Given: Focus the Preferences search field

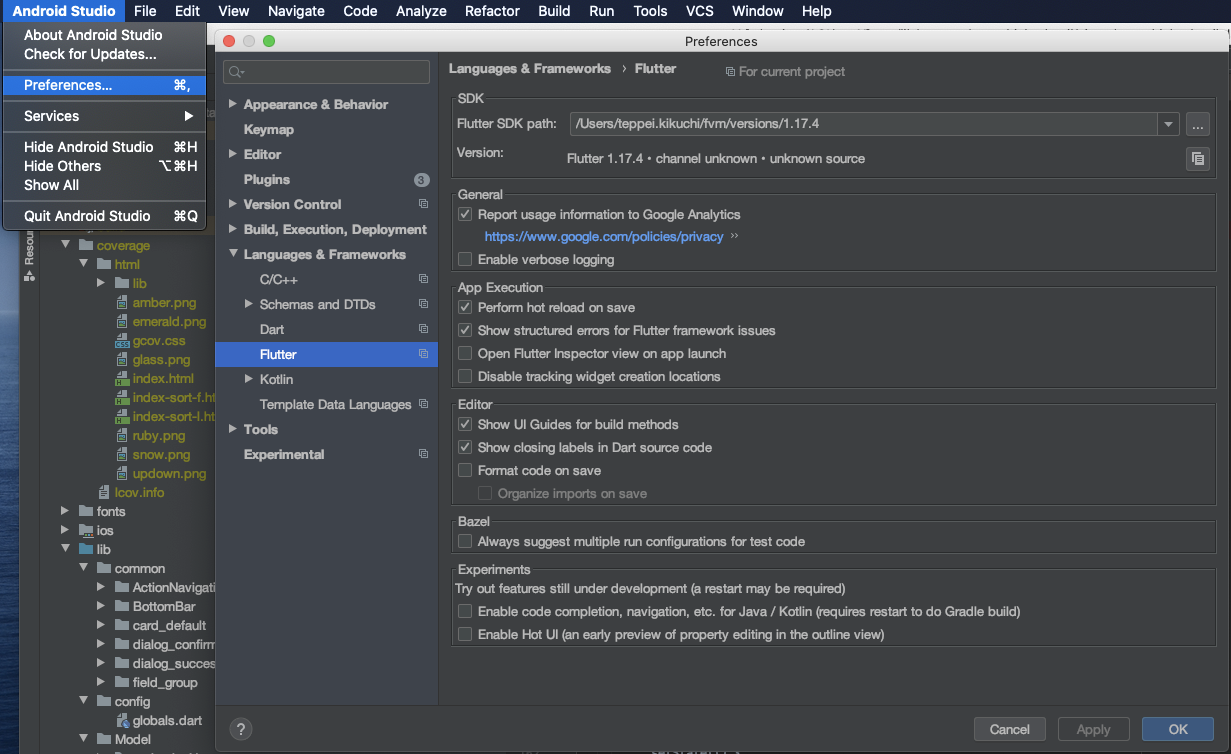Looking at the screenshot, I should (x=327, y=72).
